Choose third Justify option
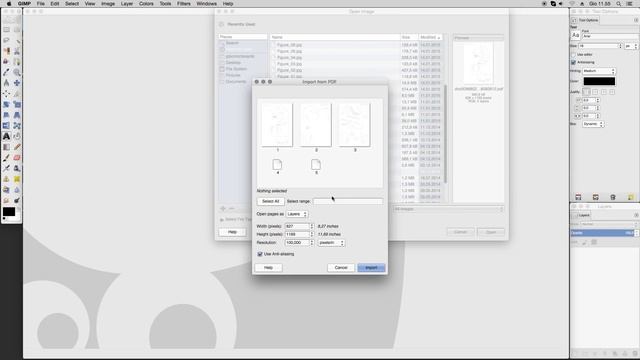The width and height of the screenshot is (640, 360). (x=604, y=92)
